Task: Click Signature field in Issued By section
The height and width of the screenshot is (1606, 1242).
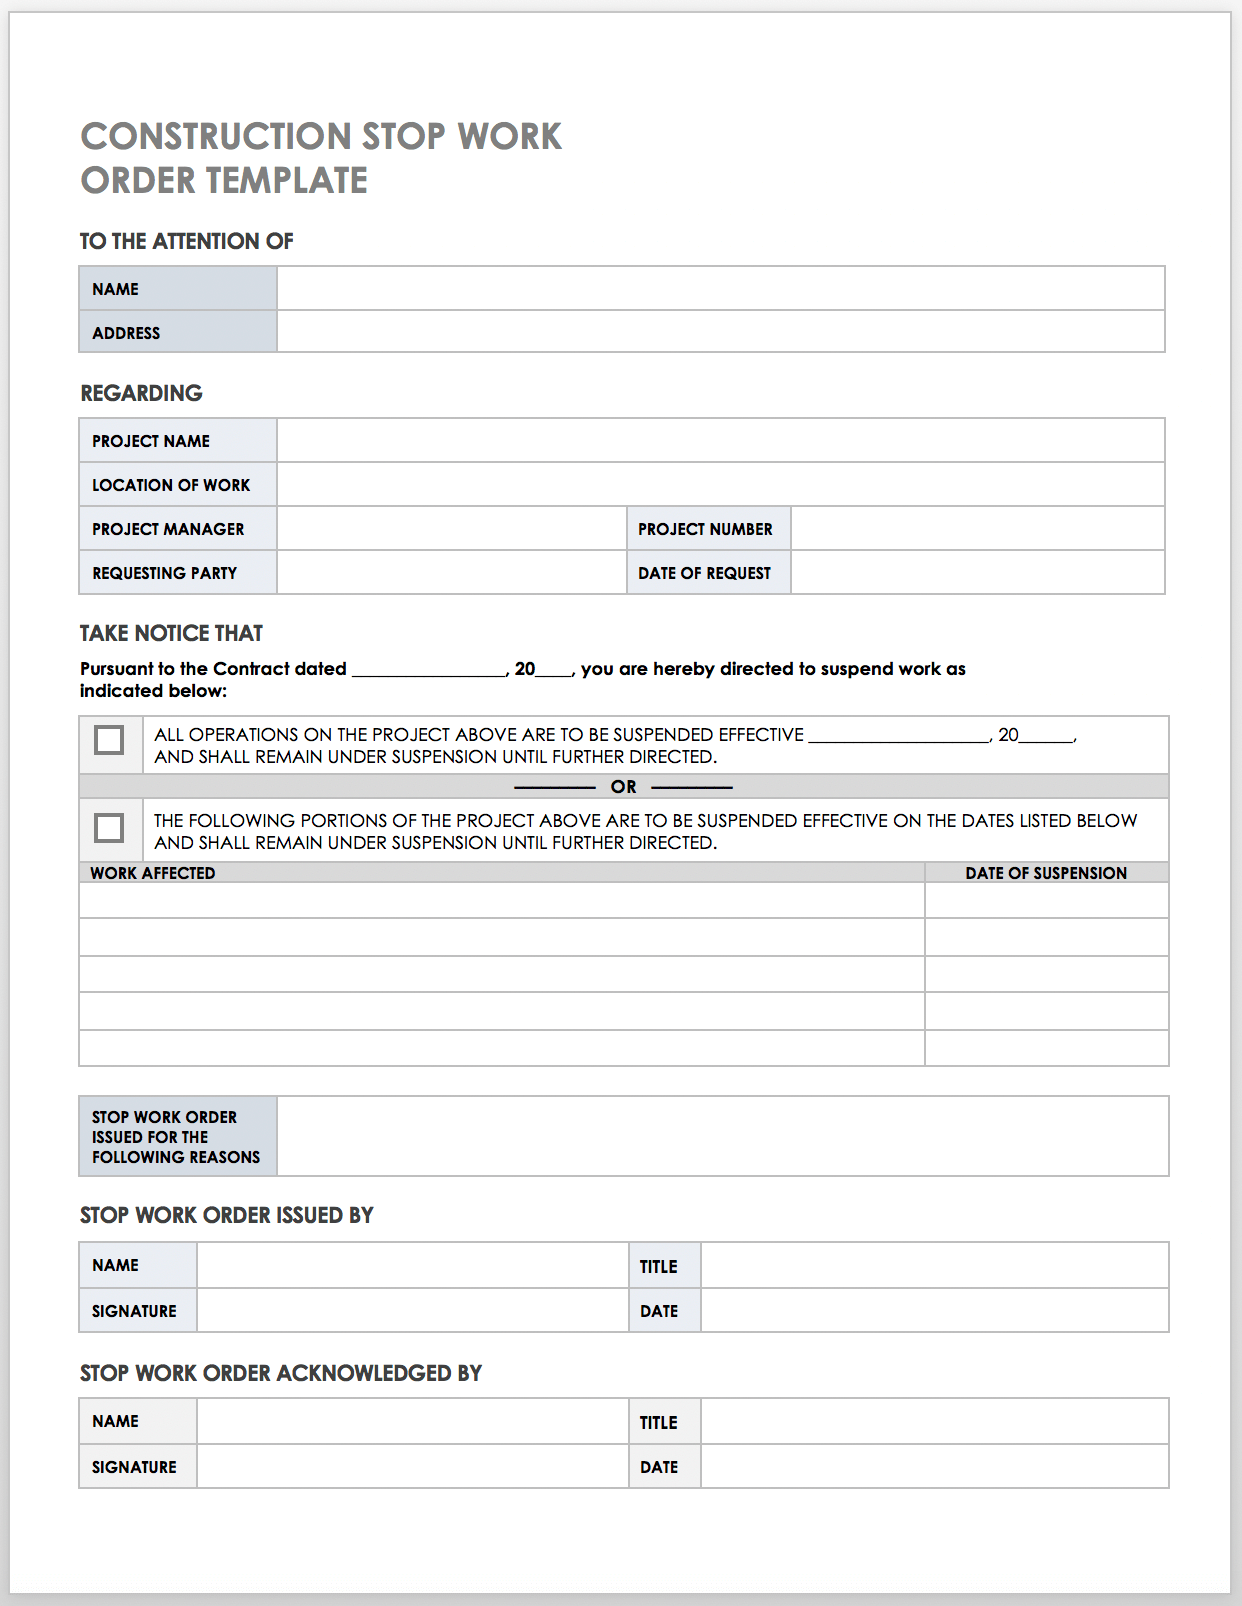Action: [x=412, y=1310]
